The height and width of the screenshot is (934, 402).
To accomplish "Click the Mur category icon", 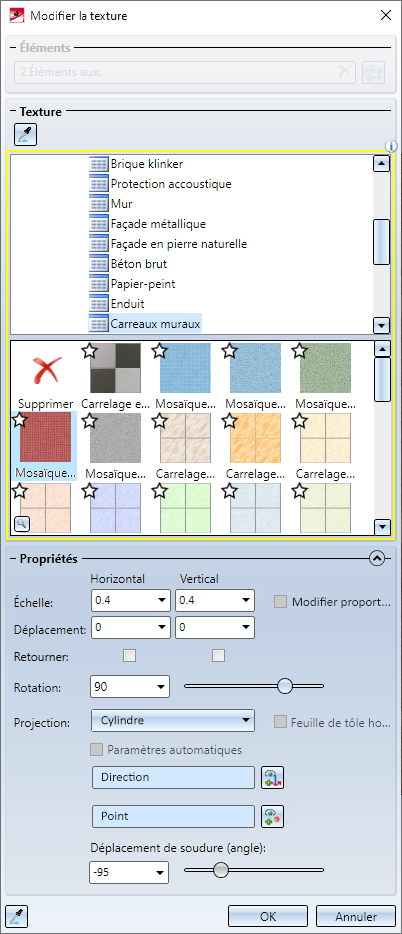I will (x=98, y=204).
